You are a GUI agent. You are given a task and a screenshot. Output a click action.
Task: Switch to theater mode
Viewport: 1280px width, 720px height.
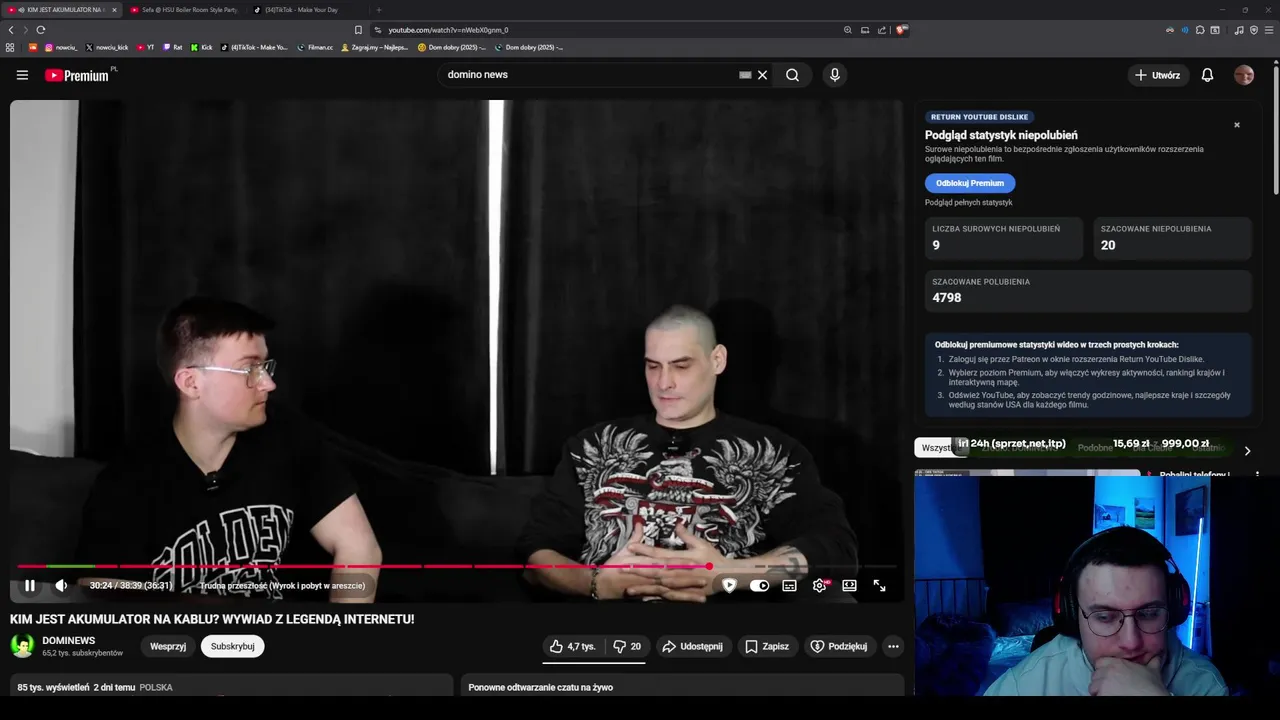(x=849, y=586)
